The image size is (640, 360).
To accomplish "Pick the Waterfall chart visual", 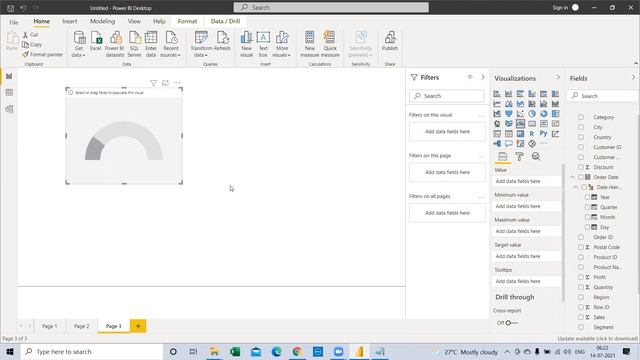I will tap(497, 114).
